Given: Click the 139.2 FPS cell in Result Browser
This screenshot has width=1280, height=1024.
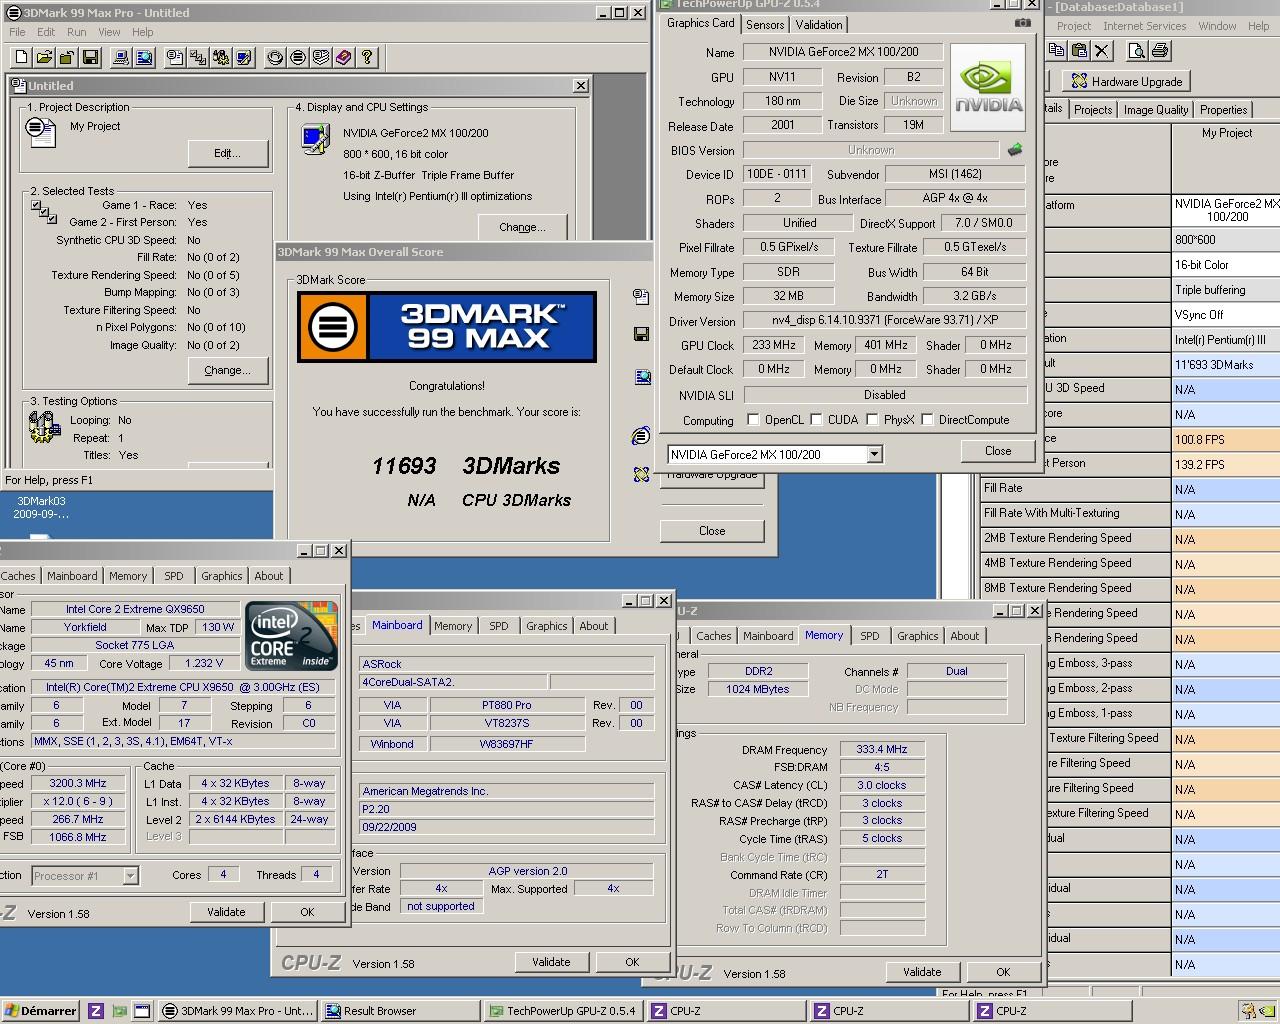Looking at the screenshot, I should point(1226,465).
